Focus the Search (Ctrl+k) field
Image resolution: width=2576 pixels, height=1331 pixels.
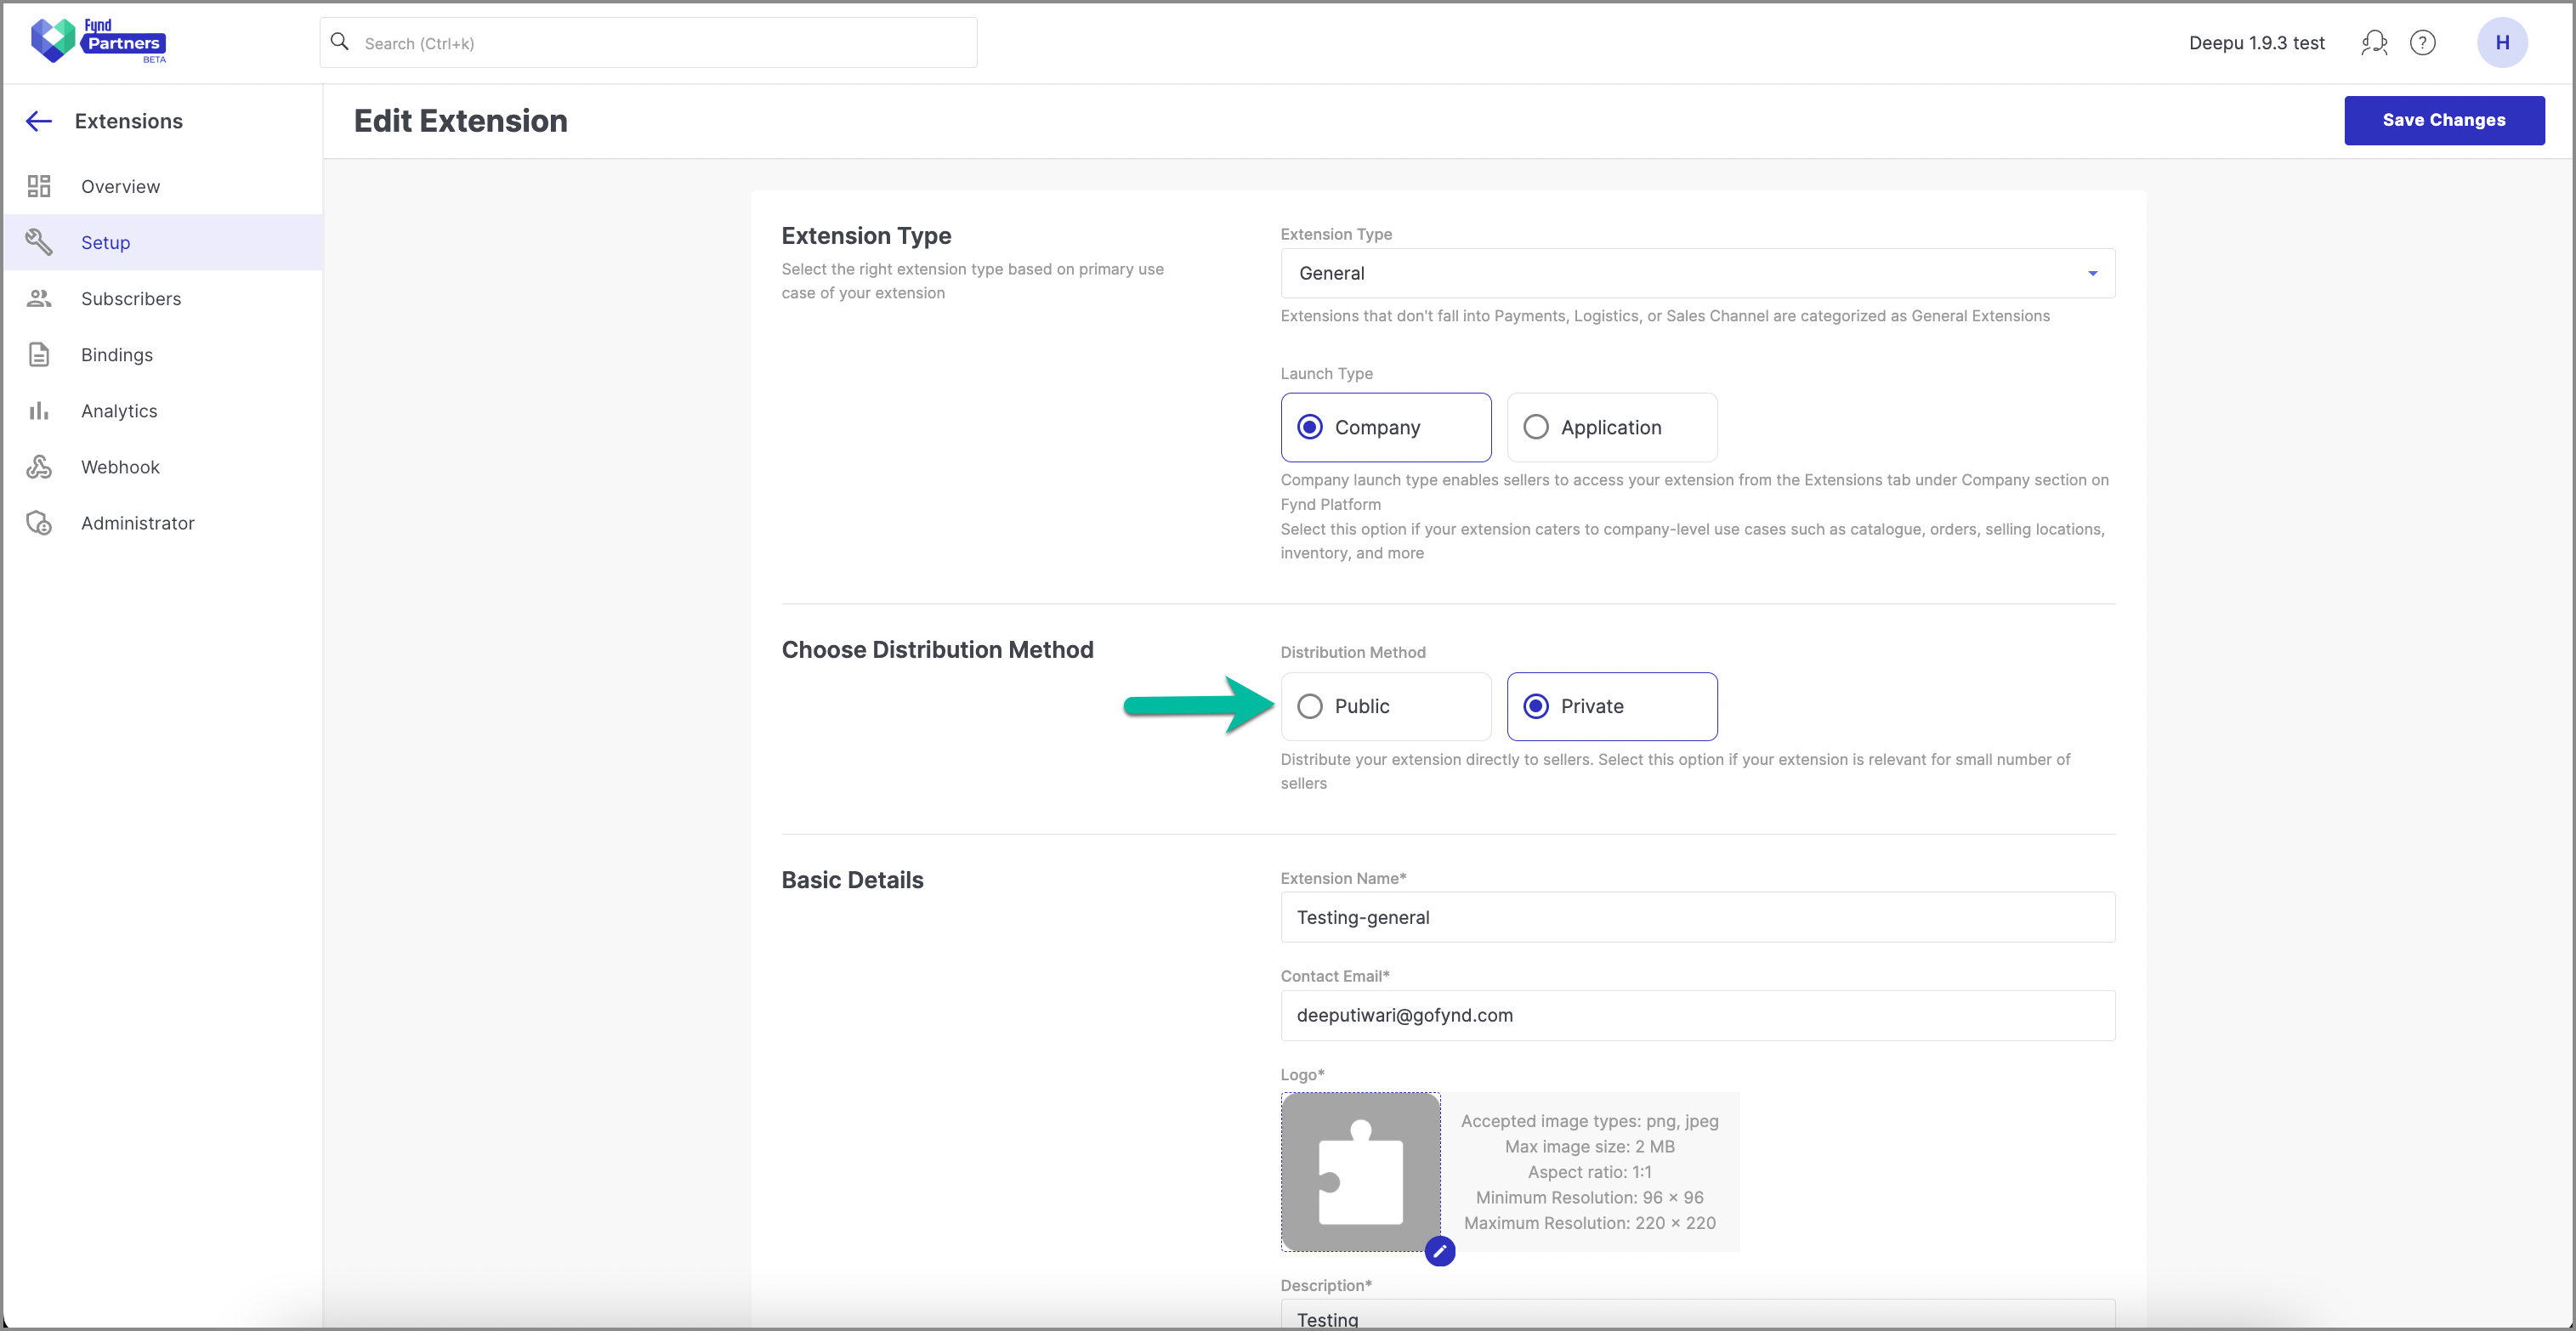(648, 43)
